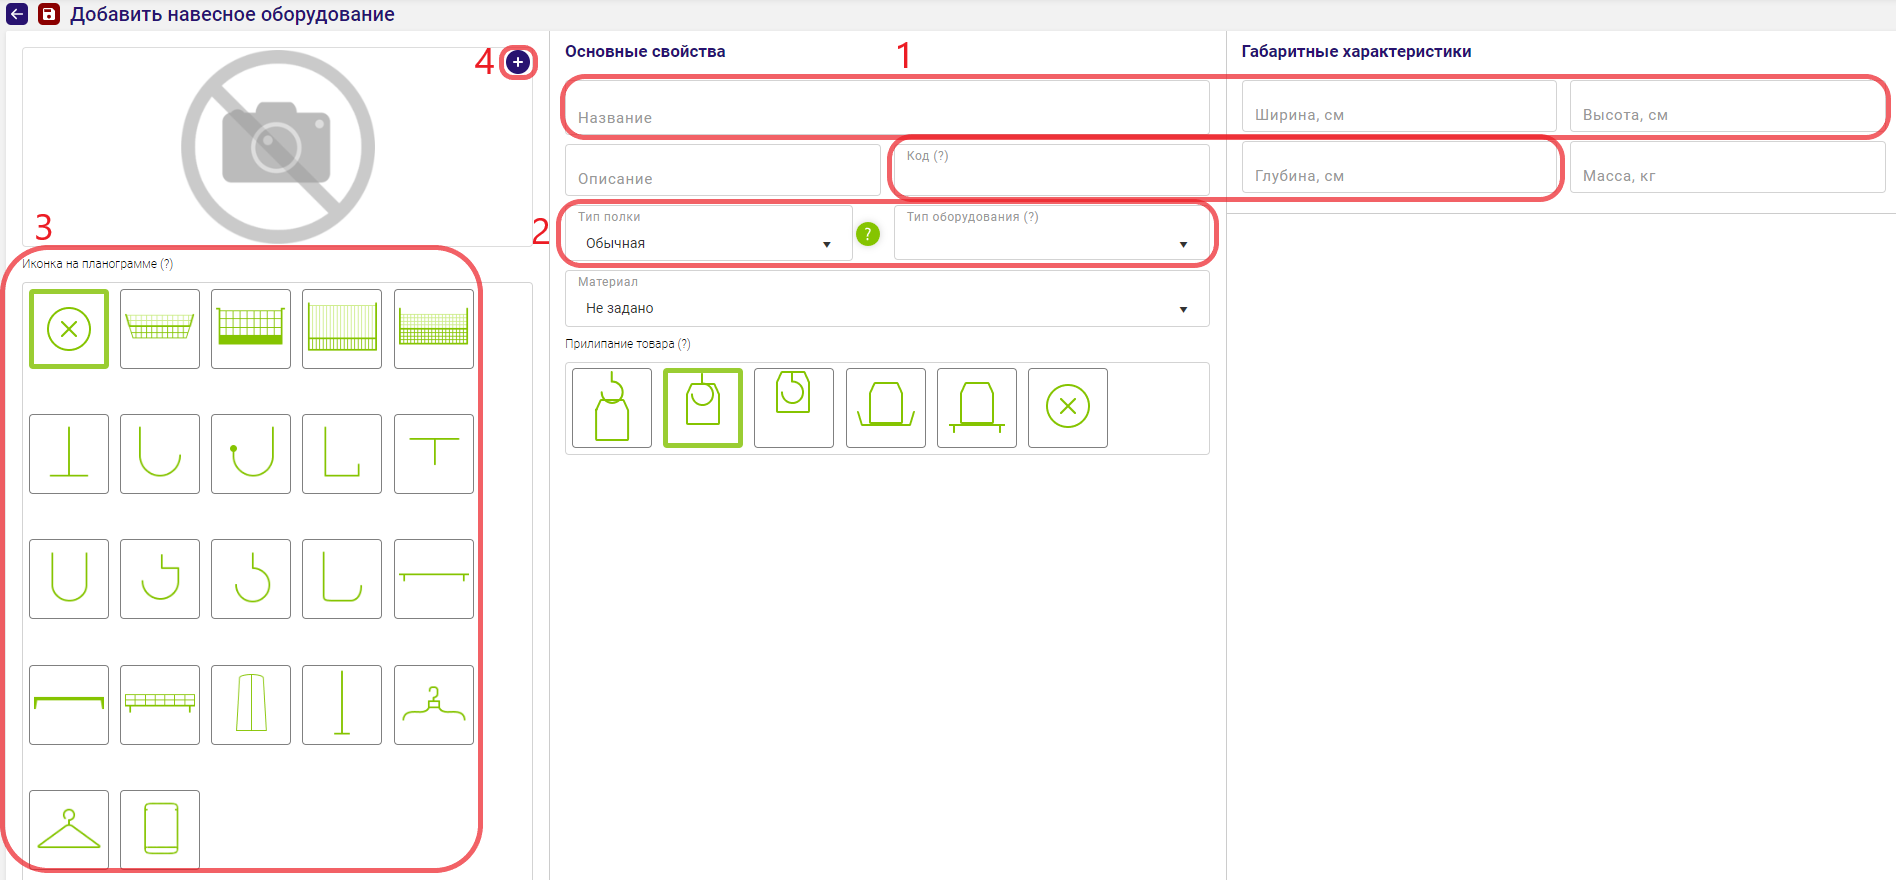Viewport: 1896px width, 880px height.
Task: Select the tall pole with small base
Action: (x=342, y=705)
